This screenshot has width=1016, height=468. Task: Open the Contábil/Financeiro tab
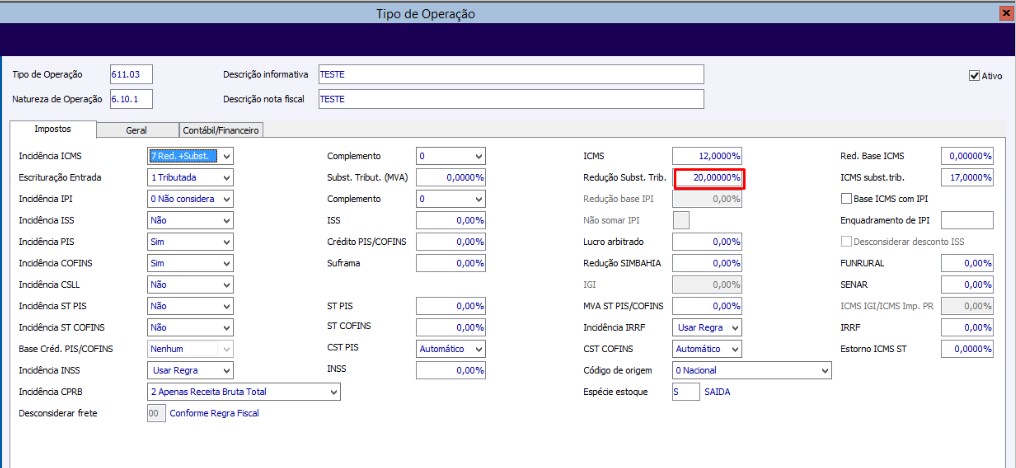pos(221,130)
